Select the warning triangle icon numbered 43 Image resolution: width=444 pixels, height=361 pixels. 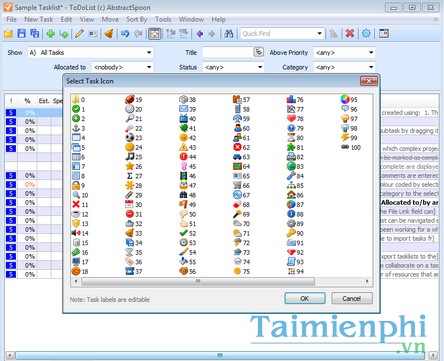[183, 147]
